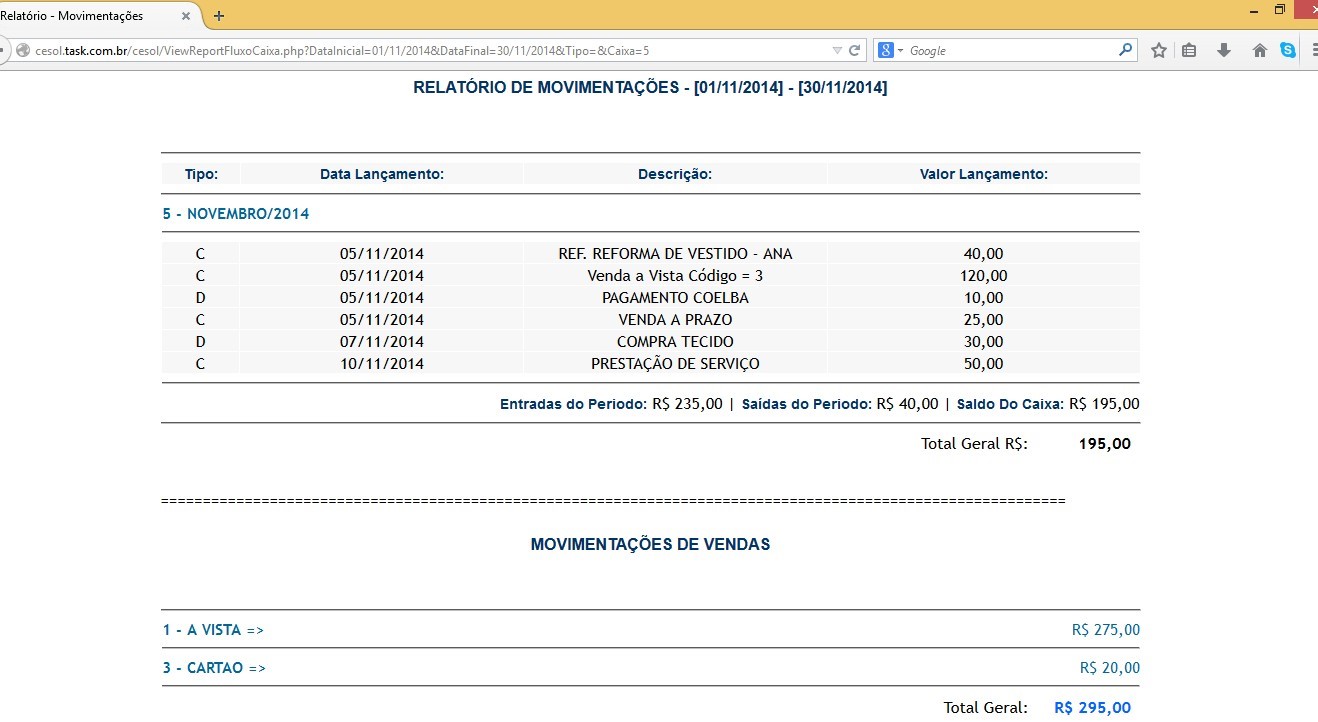
Task: Close the Relatório - Movimentações tab
Action: (x=185, y=16)
